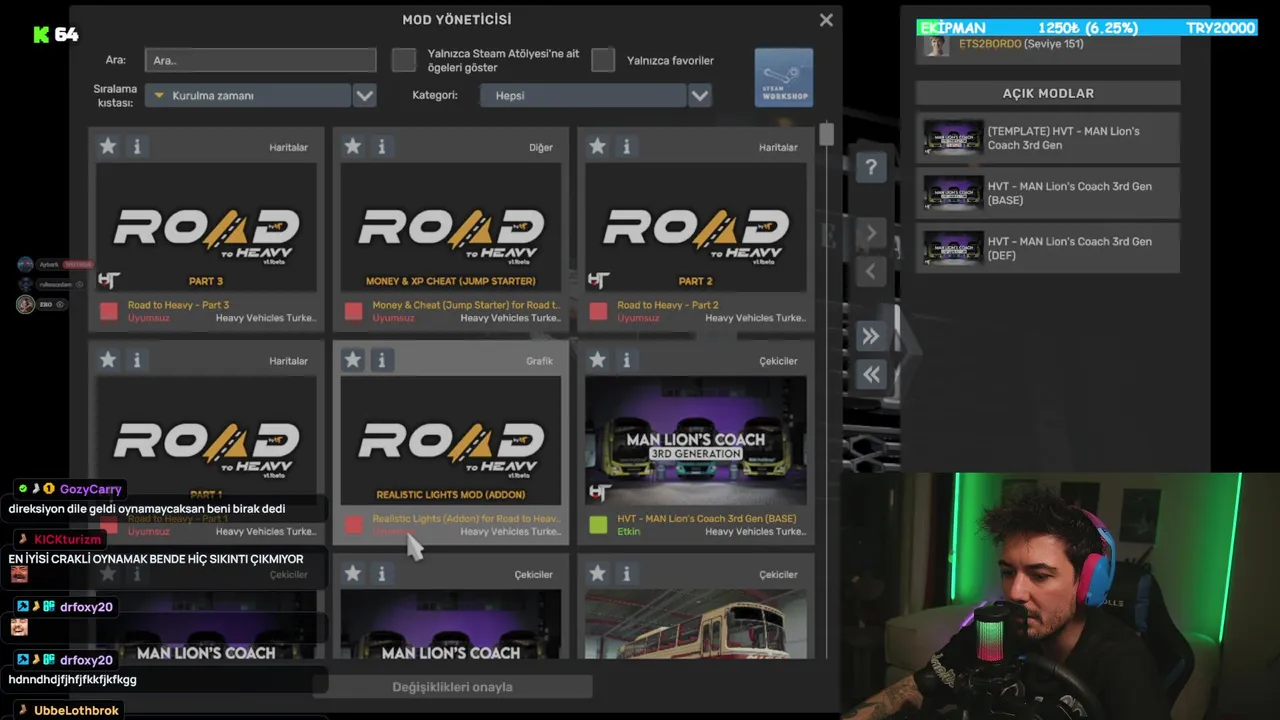The image size is (1280, 720).
Task: Show info for Money & XP Cheat mod
Action: tap(381, 147)
